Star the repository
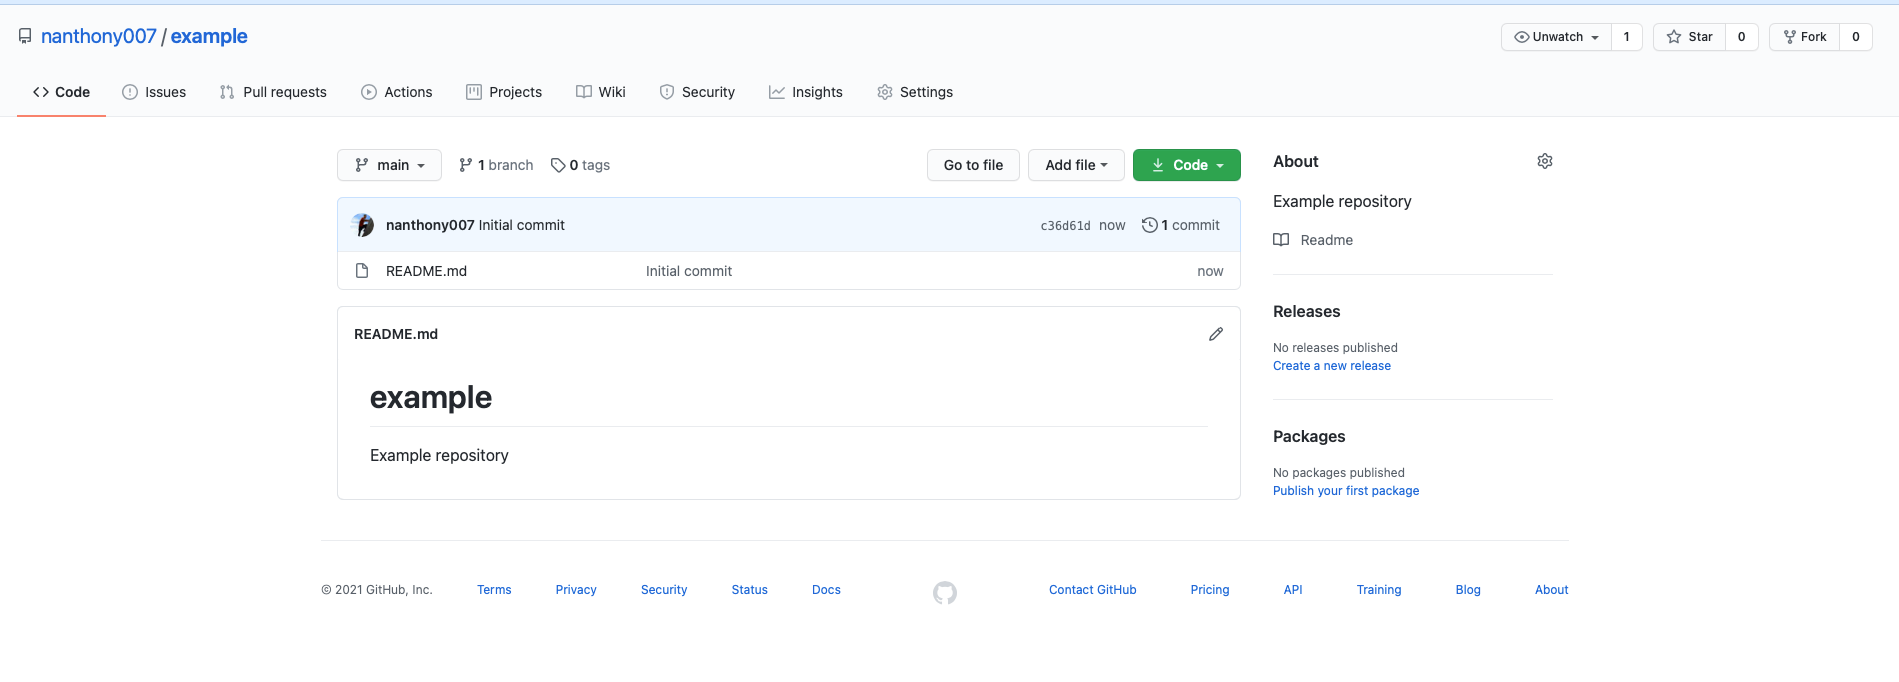Viewport: 1899px width, 682px height. (x=1689, y=37)
